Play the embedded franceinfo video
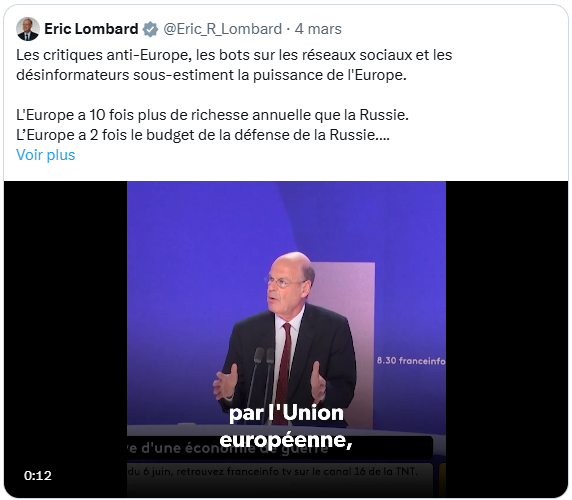The width and height of the screenshot is (572, 500). pos(286,339)
